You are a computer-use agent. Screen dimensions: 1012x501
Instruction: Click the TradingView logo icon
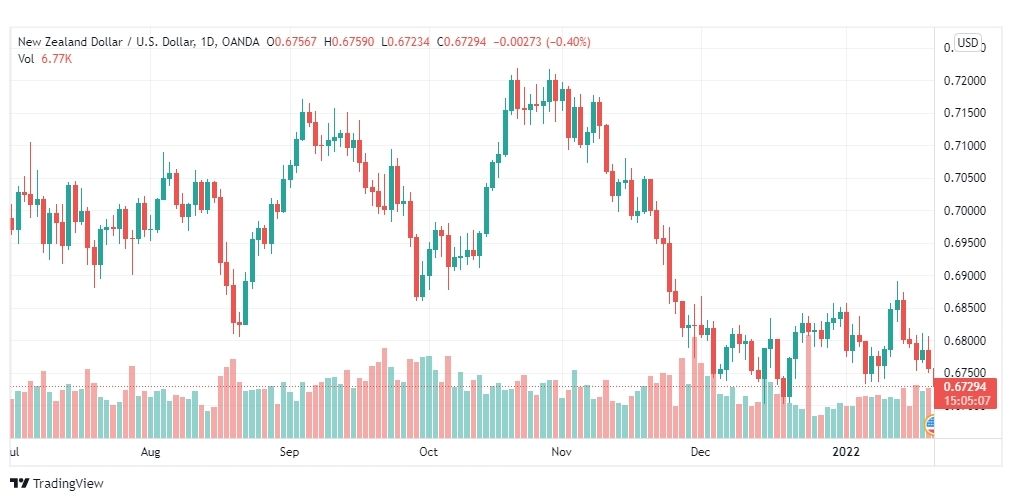[19, 483]
